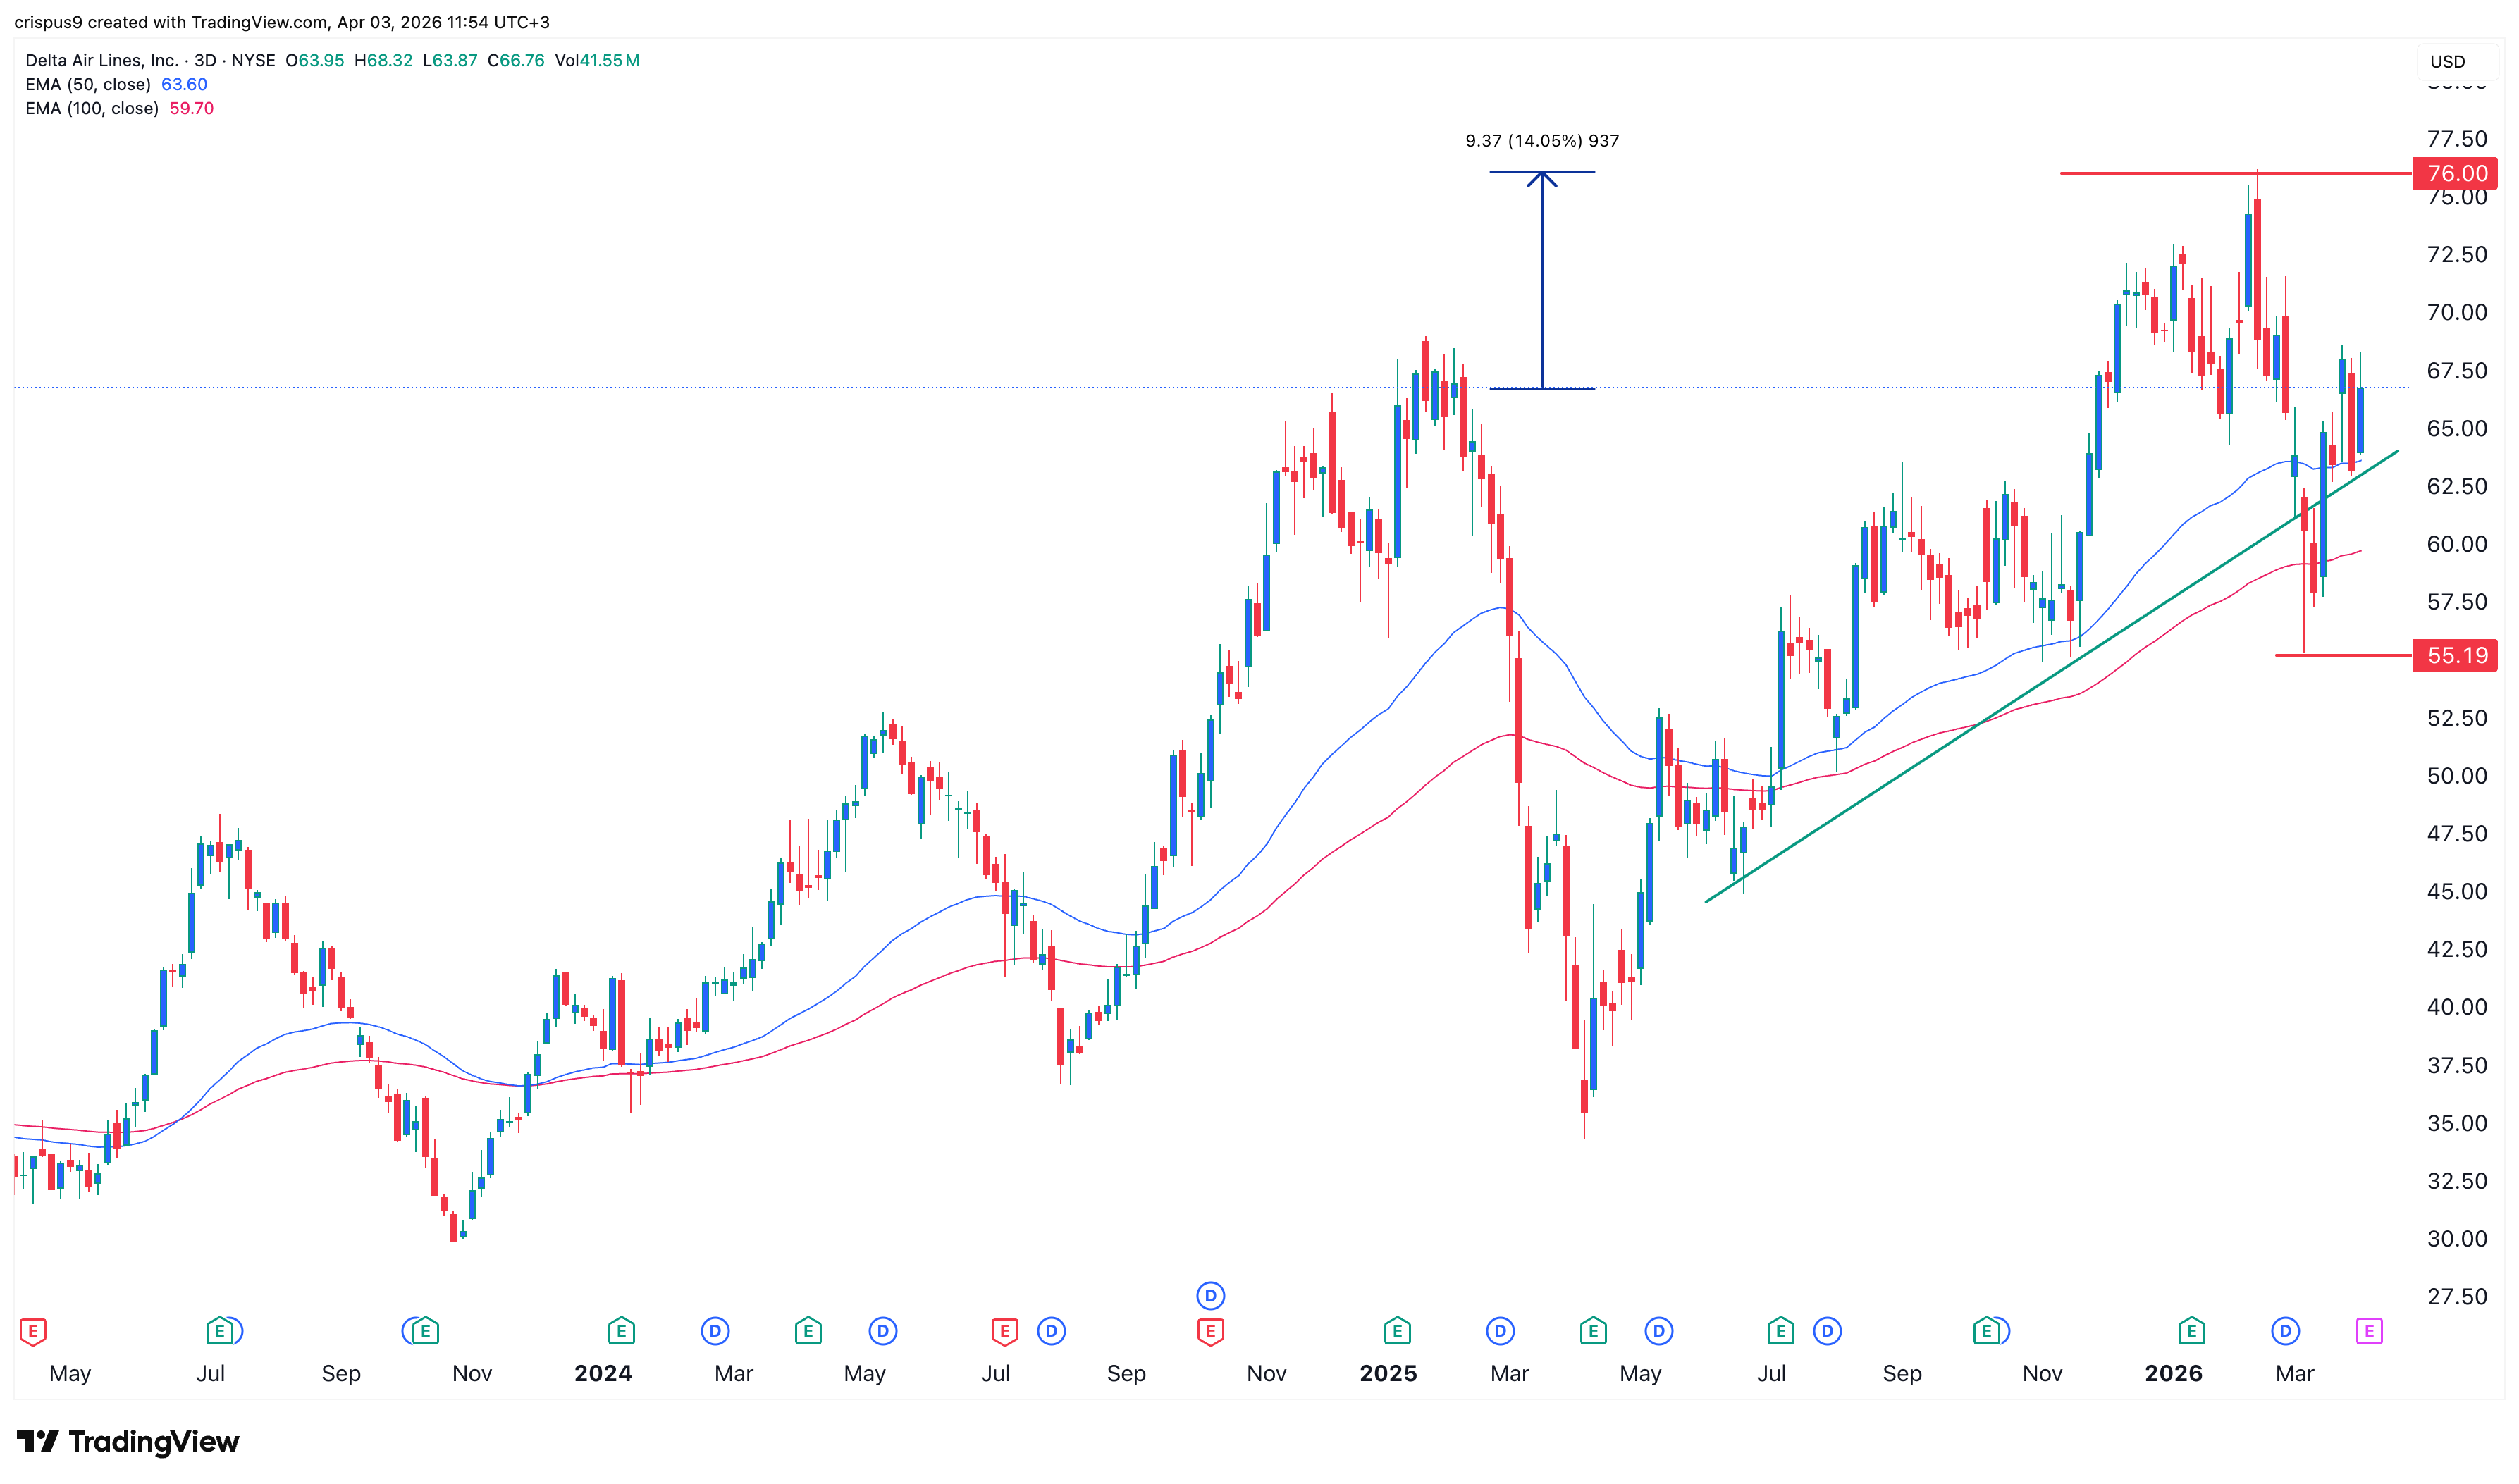Click the earnings marker above the 2025 label
The width and height of the screenshot is (2519, 1484).
pos(1396,1331)
